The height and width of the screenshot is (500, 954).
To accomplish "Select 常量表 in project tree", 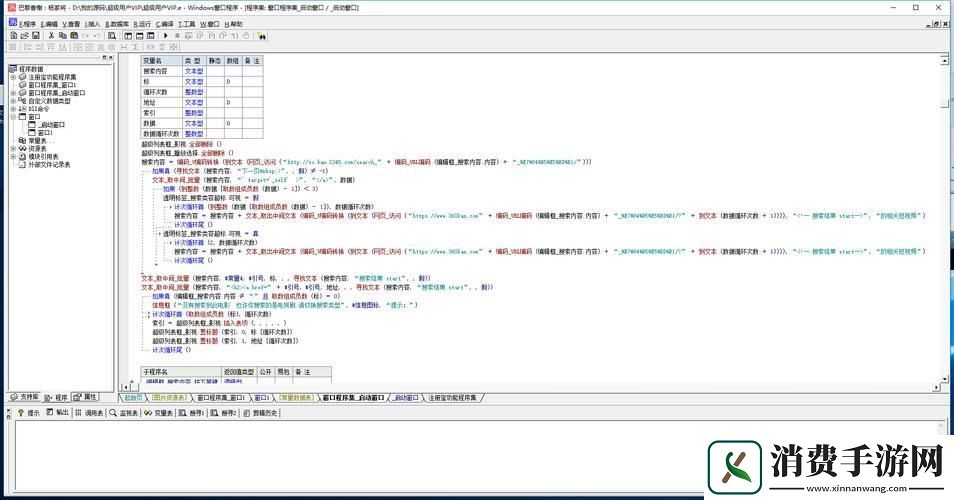I will point(41,141).
